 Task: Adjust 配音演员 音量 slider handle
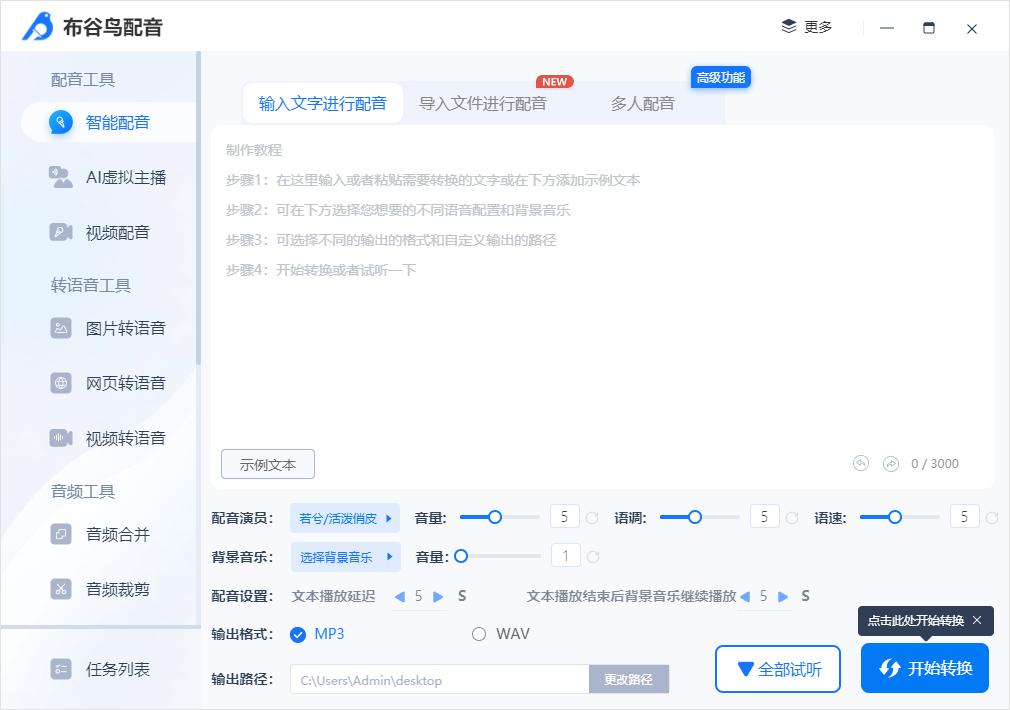click(495, 517)
